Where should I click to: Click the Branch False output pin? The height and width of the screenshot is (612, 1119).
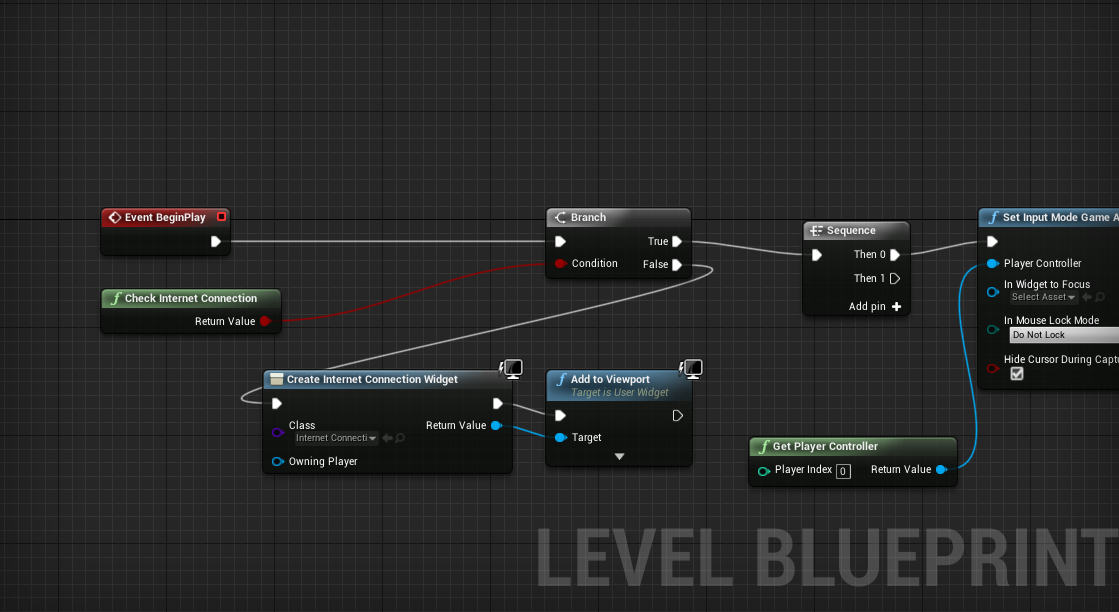tap(677, 265)
